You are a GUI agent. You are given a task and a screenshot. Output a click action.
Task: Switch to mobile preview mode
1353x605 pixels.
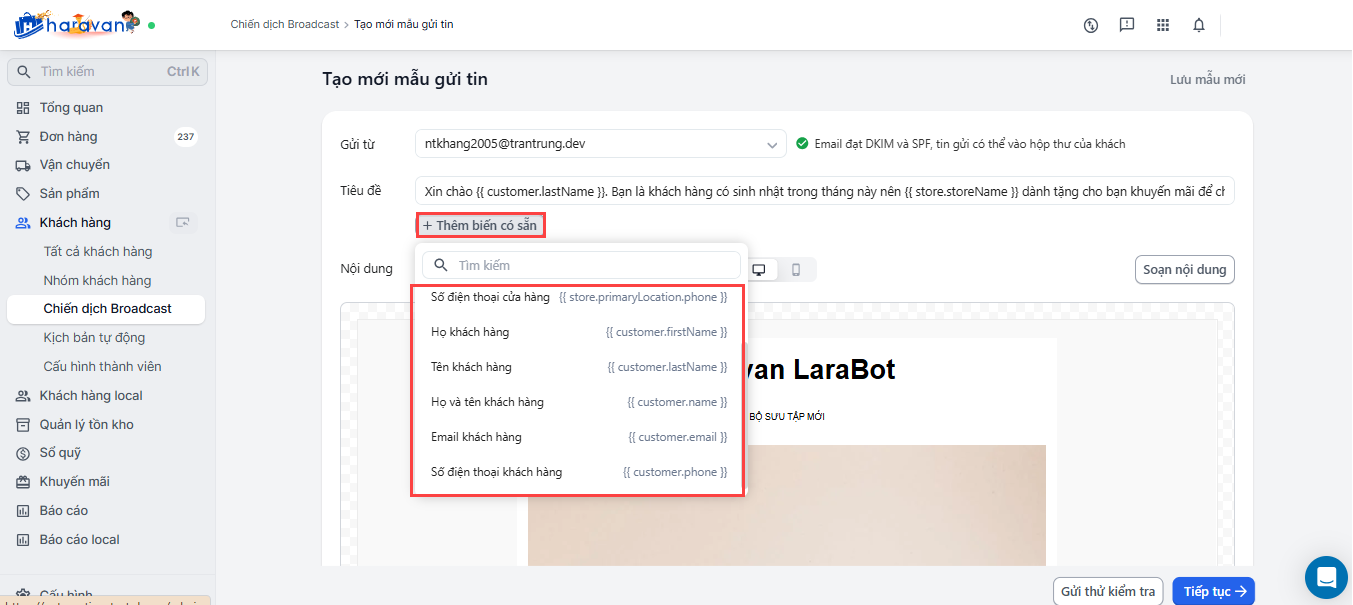coord(796,270)
